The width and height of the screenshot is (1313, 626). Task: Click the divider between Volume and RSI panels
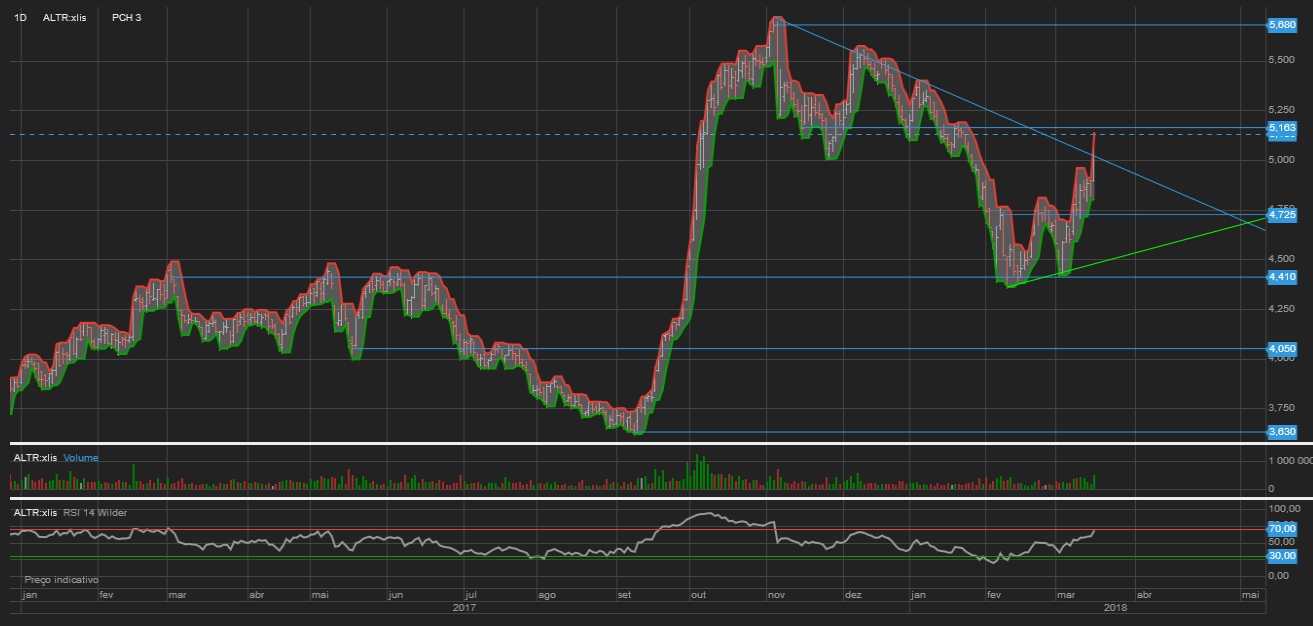pos(640,498)
